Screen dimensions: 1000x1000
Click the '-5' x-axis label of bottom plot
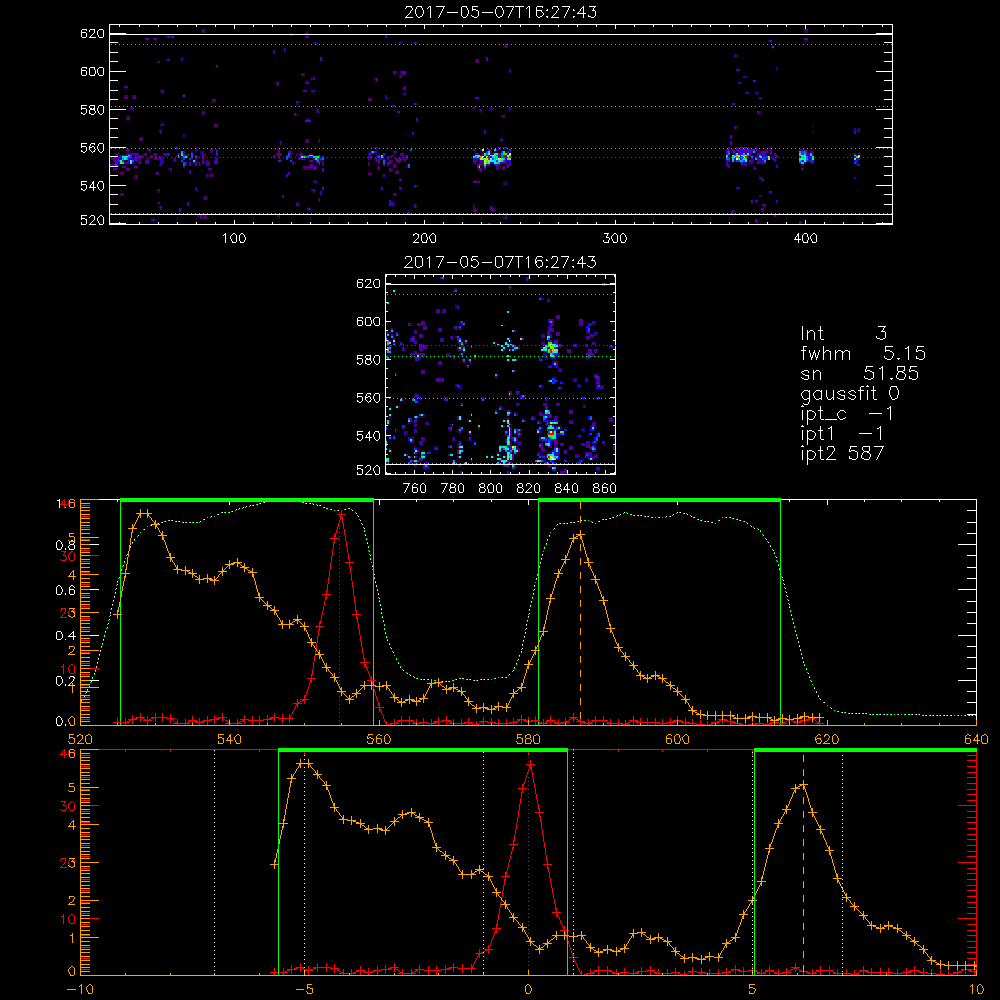point(305,989)
